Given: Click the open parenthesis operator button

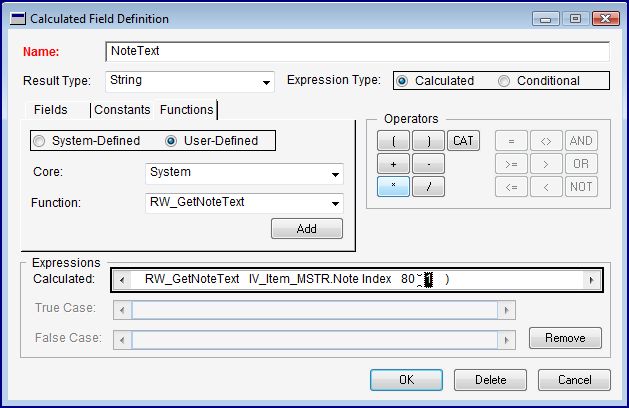Looking at the screenshot, I should click(393, 141).
